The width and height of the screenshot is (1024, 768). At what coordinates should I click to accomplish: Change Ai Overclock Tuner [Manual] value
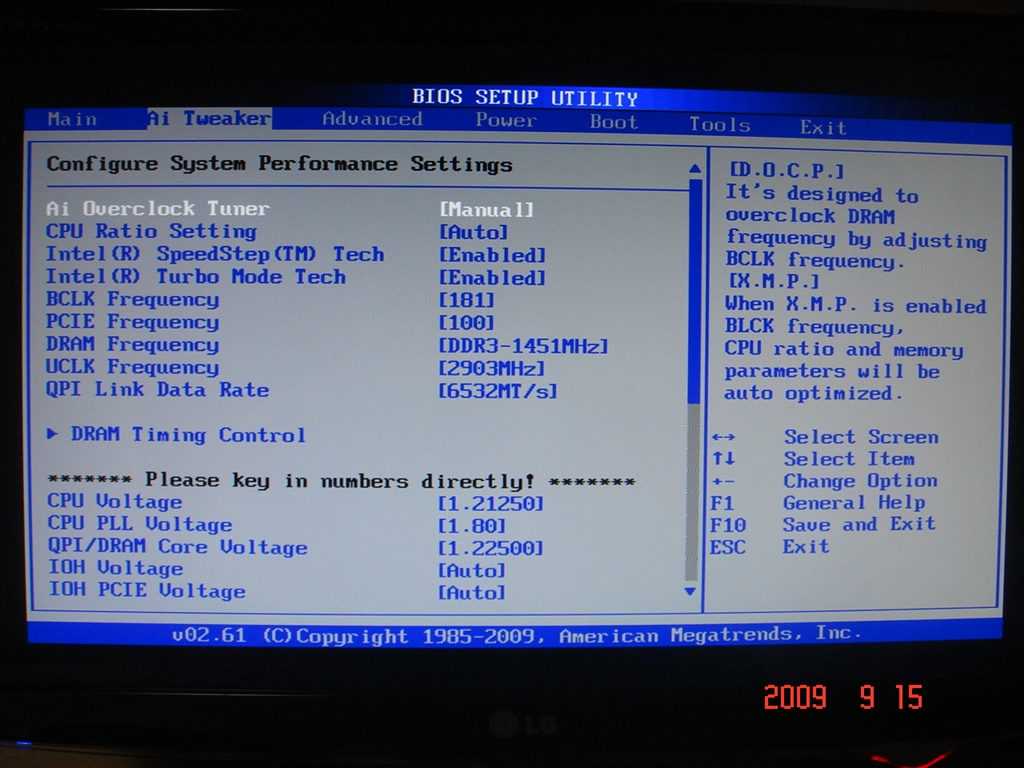(487, 210)
